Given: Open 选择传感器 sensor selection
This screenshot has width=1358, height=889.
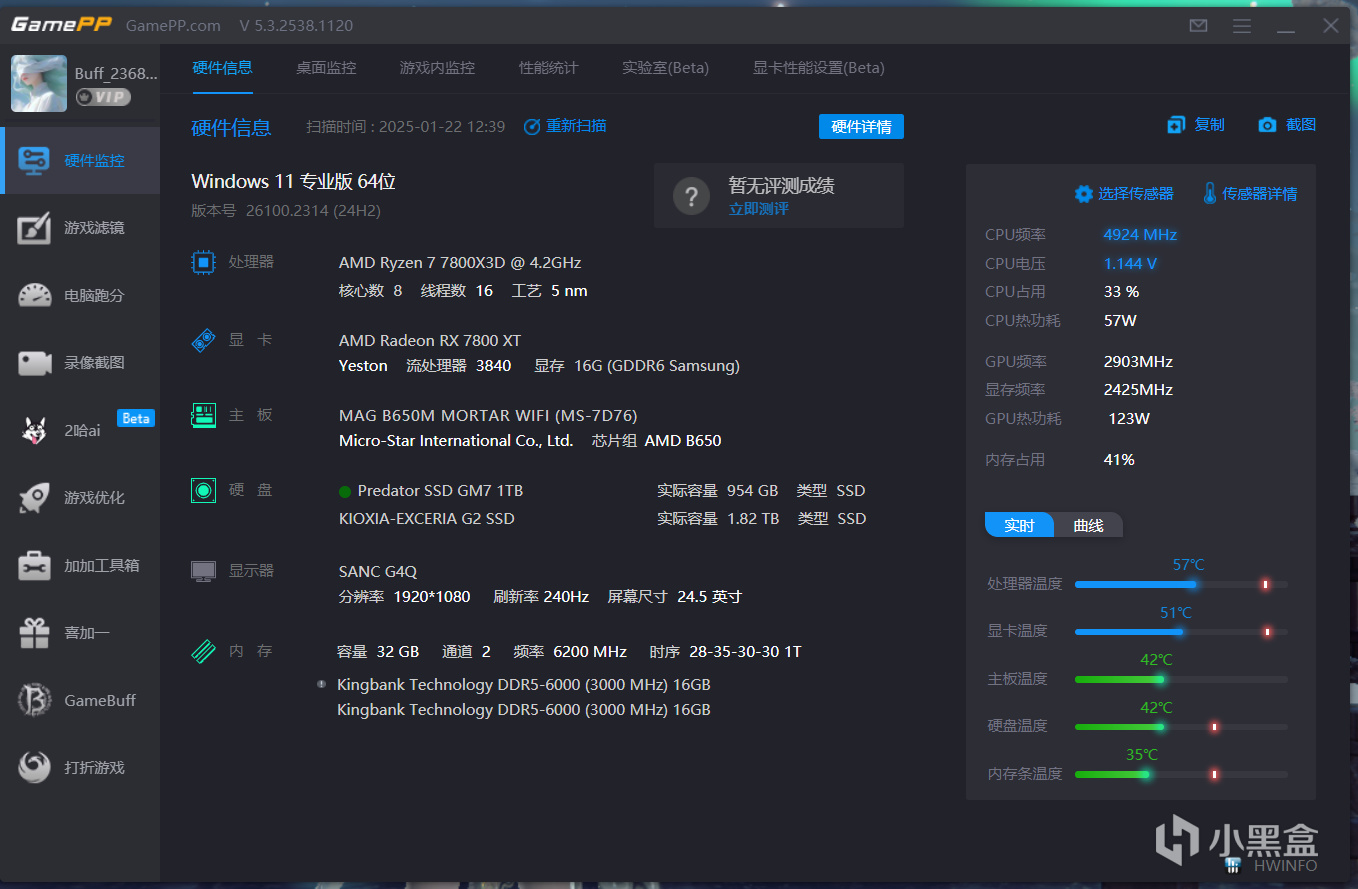Looking at the screenshot, I should click(x=1124, y=194).
